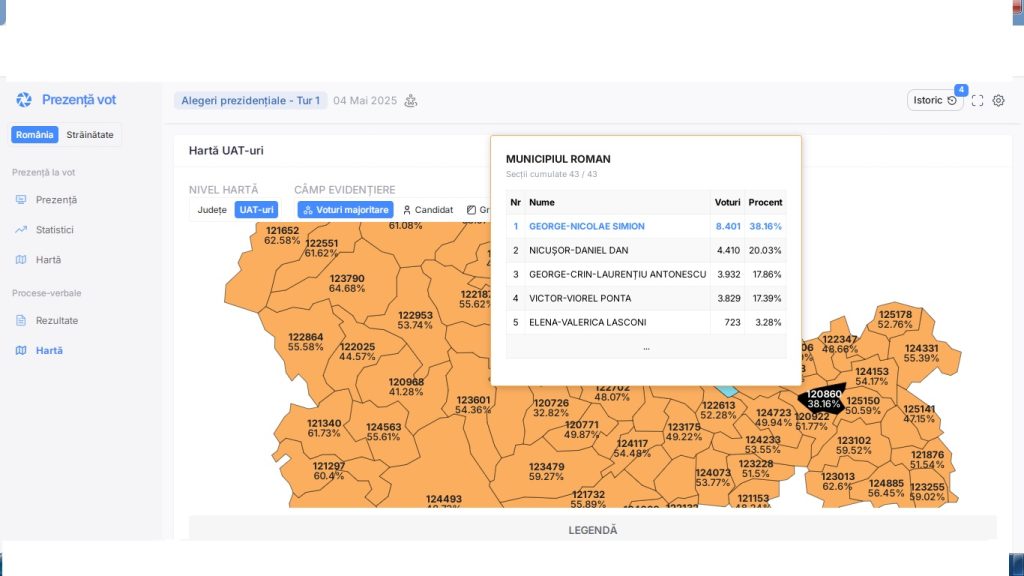The height and width of the screenshot is (576, 1024).
Task: Toggle fullscreen mode icon
Action: pyautogui.click(x=977, y=101)
